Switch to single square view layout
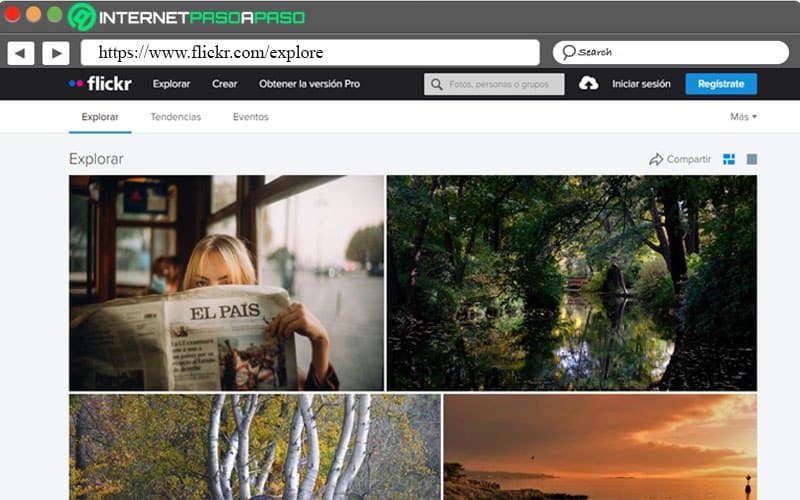800x500 pixels. pos(752,159)
